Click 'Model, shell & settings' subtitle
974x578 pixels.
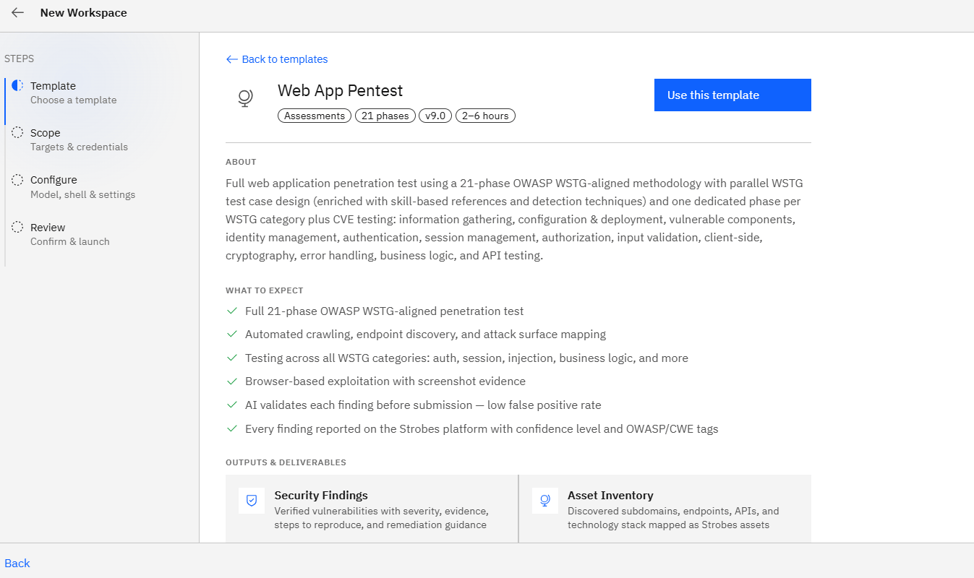pyautogui.click(x=83, y=195)
